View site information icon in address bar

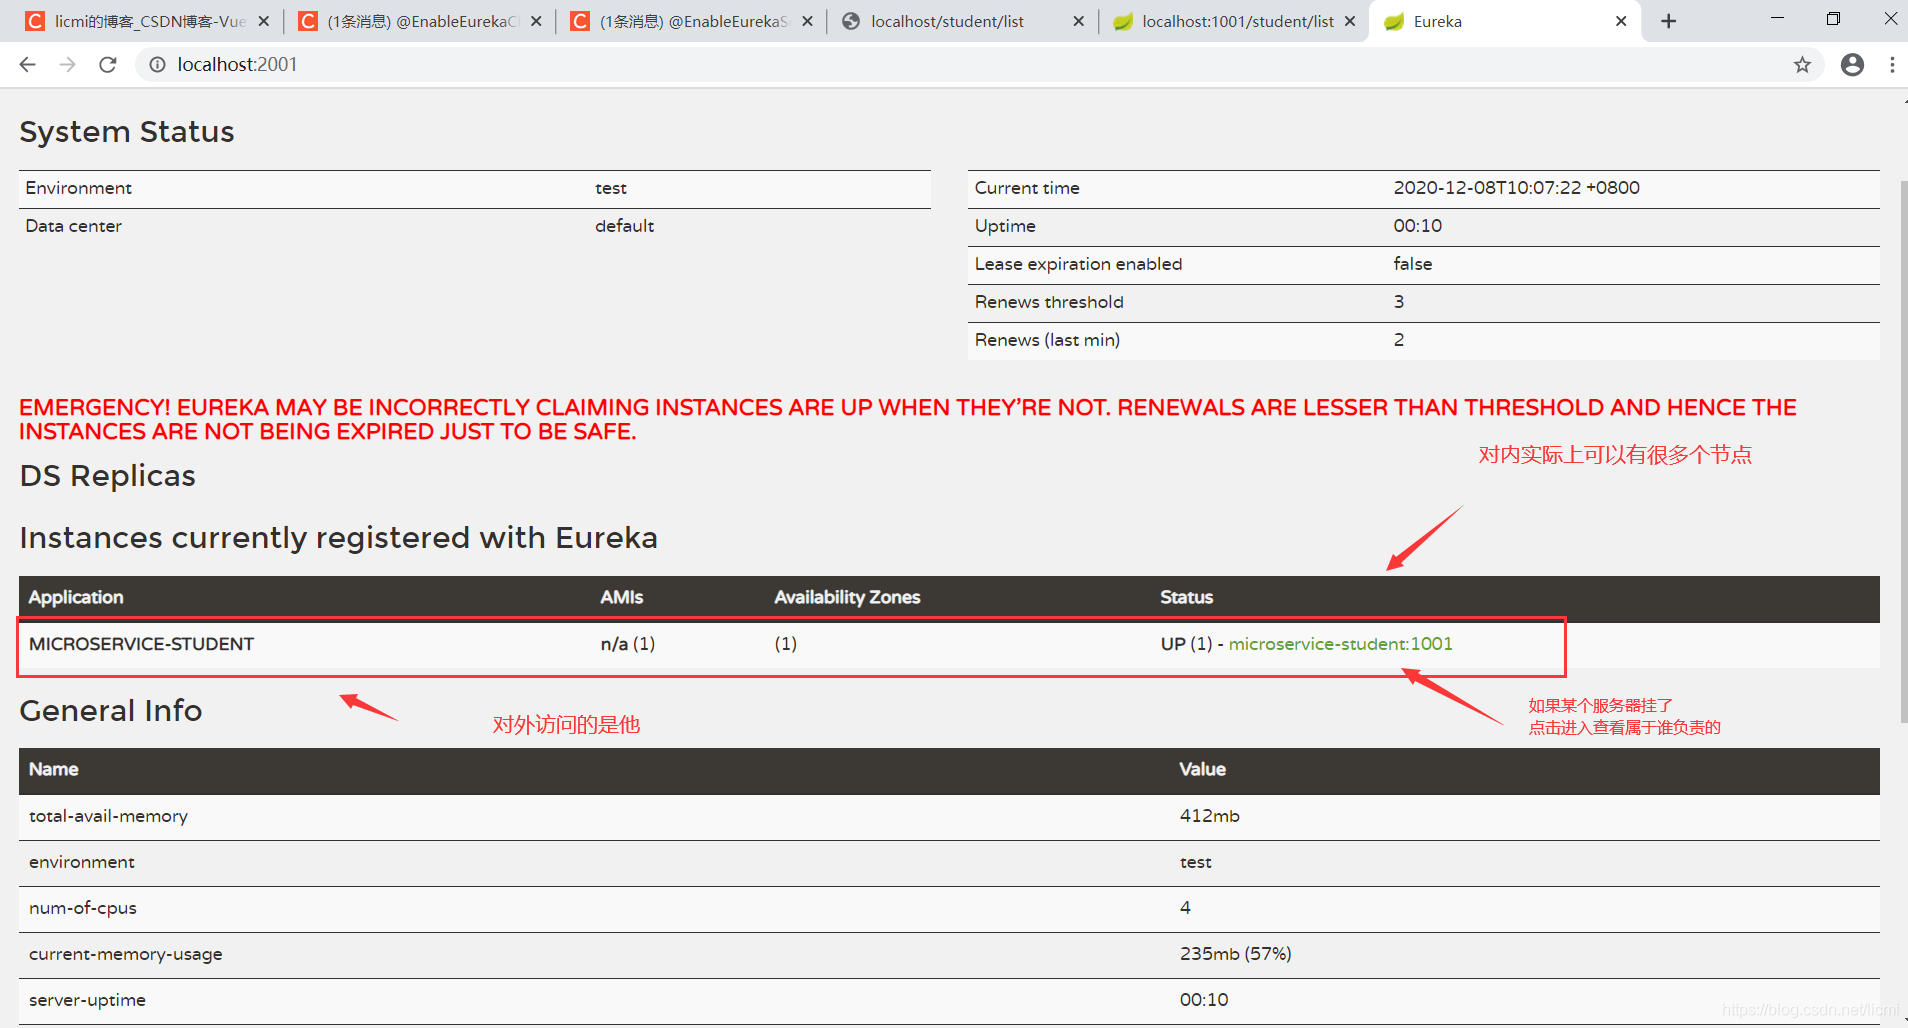pos(157,65)
